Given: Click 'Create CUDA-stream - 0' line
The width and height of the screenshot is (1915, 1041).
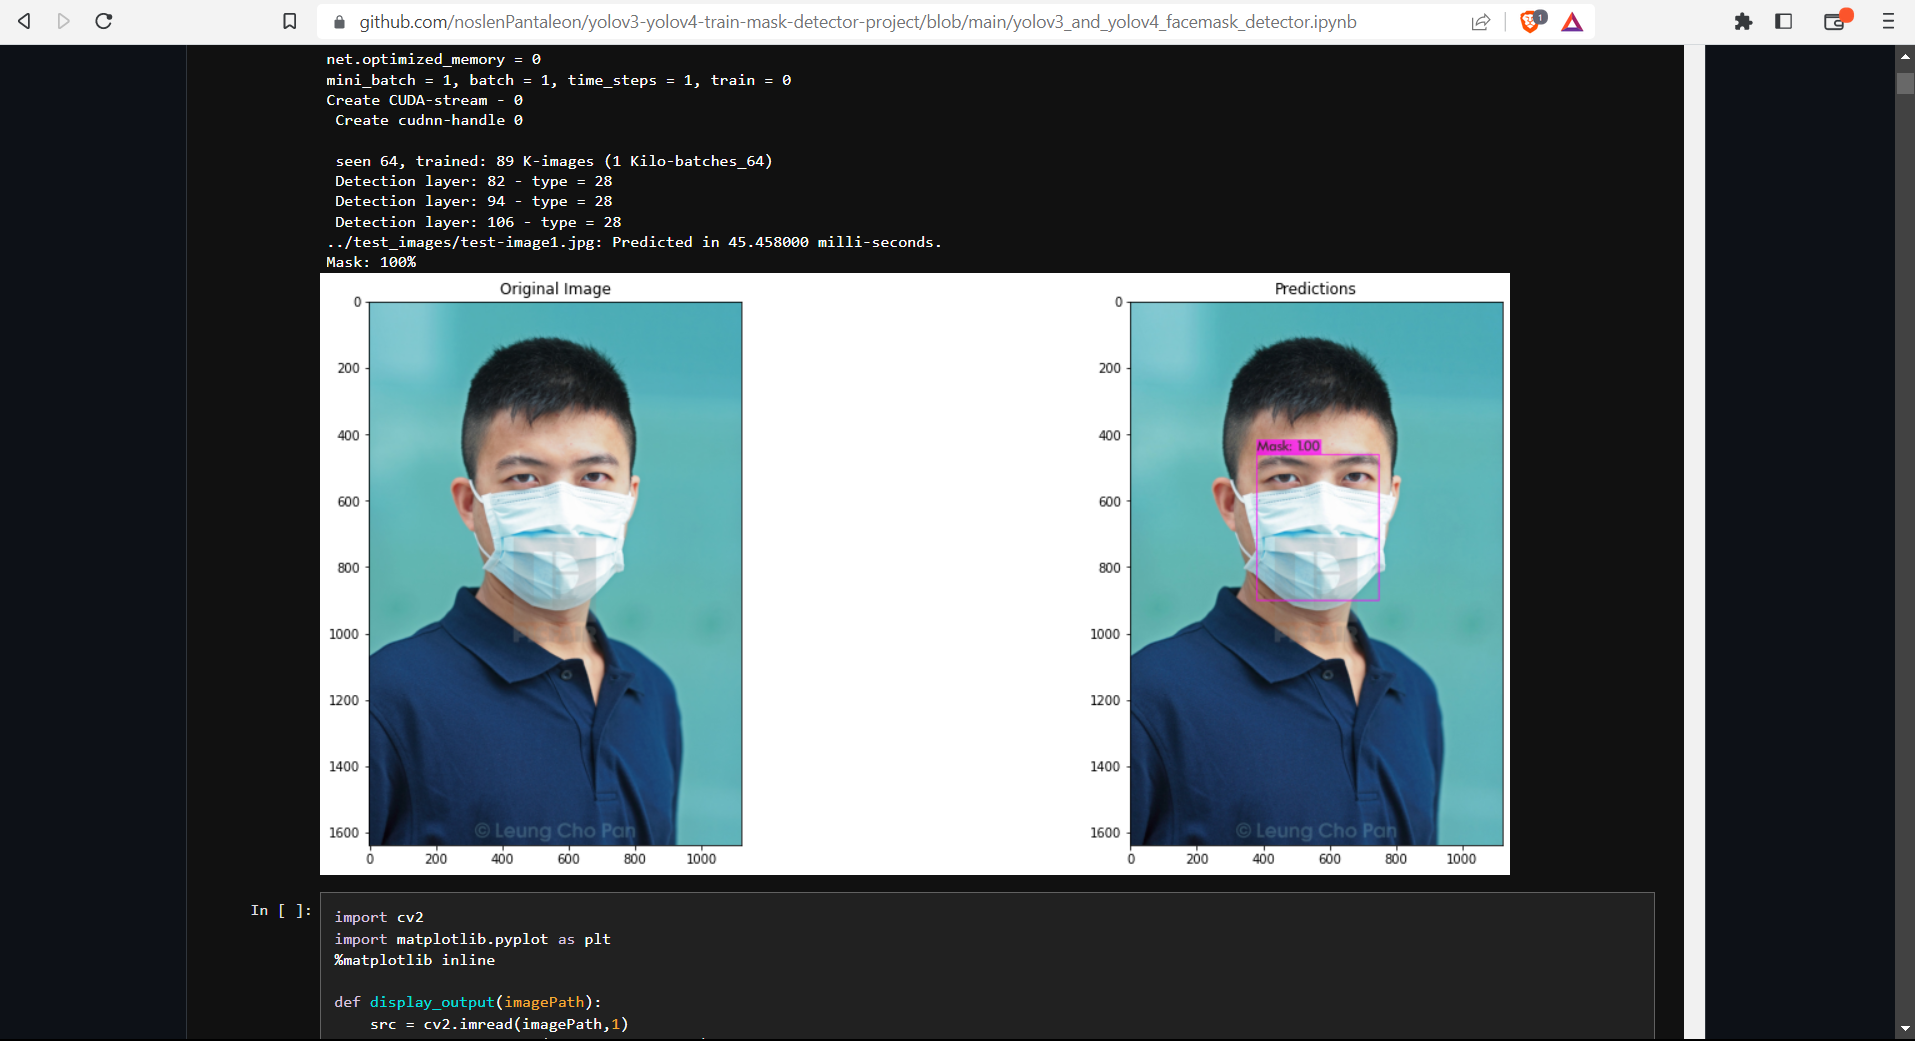Looking at the screenshot, I should pyautogui.click(x=424, y=100).
